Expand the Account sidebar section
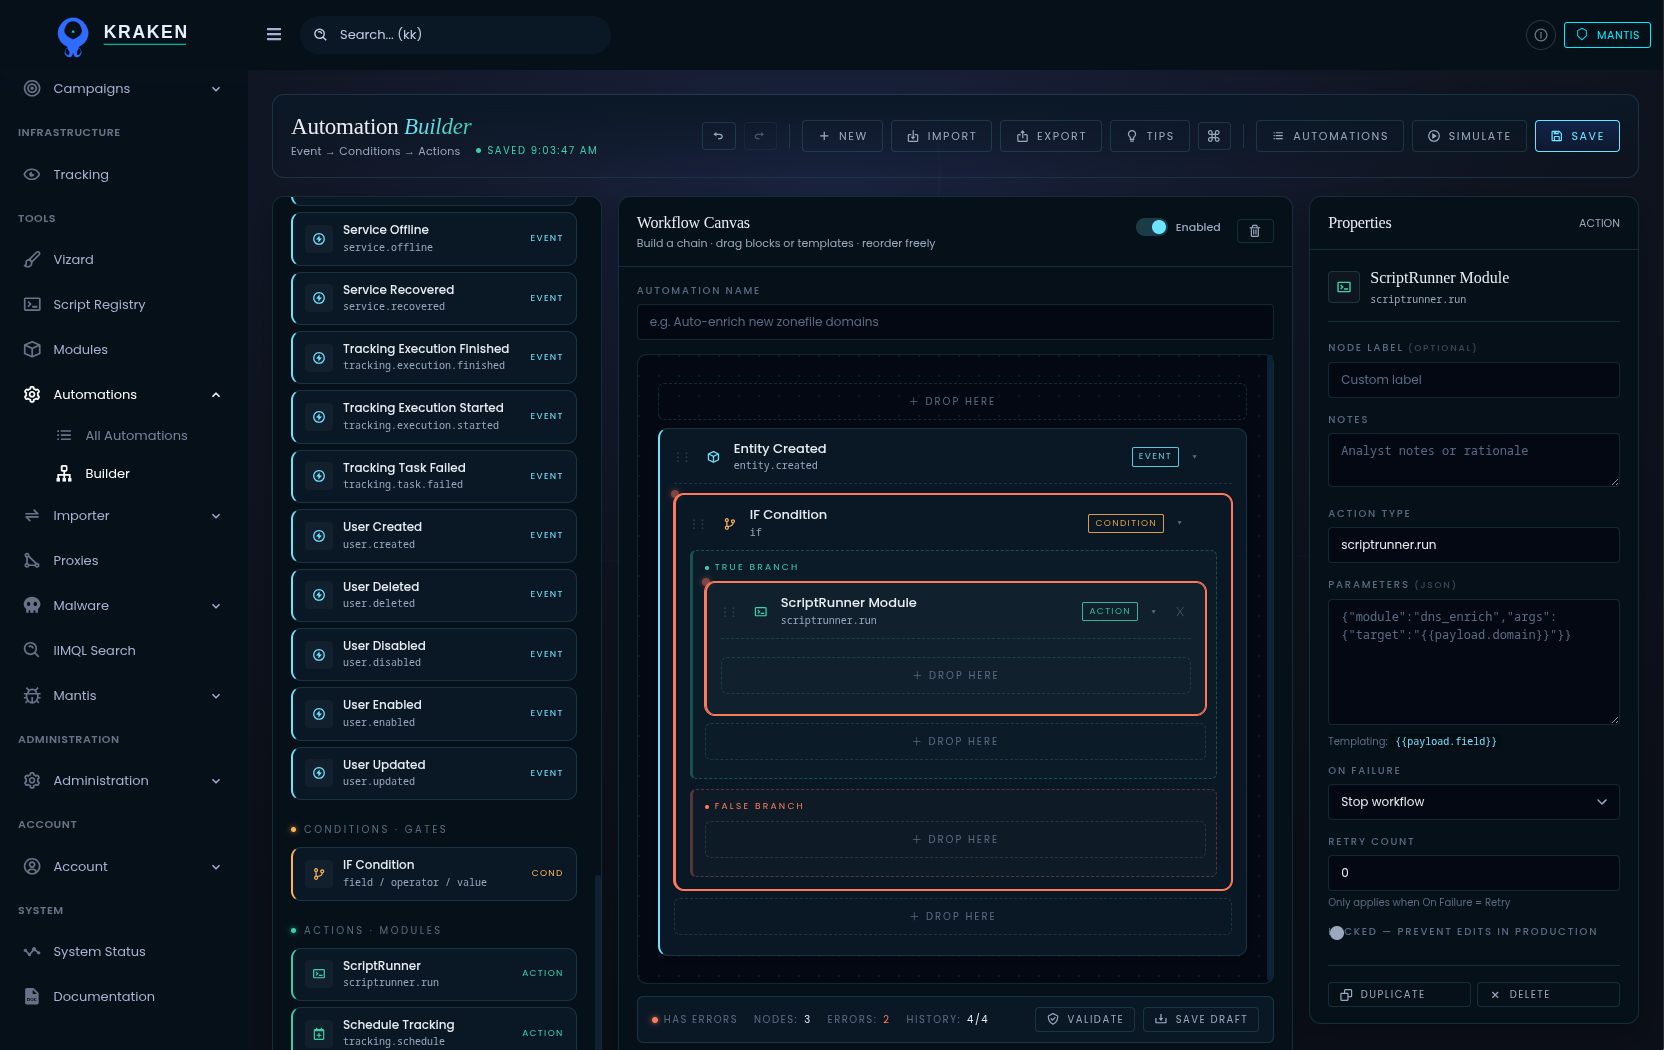Viewport: 1664px width, 1050px height. pyautogui.click(x=216, y=867)
